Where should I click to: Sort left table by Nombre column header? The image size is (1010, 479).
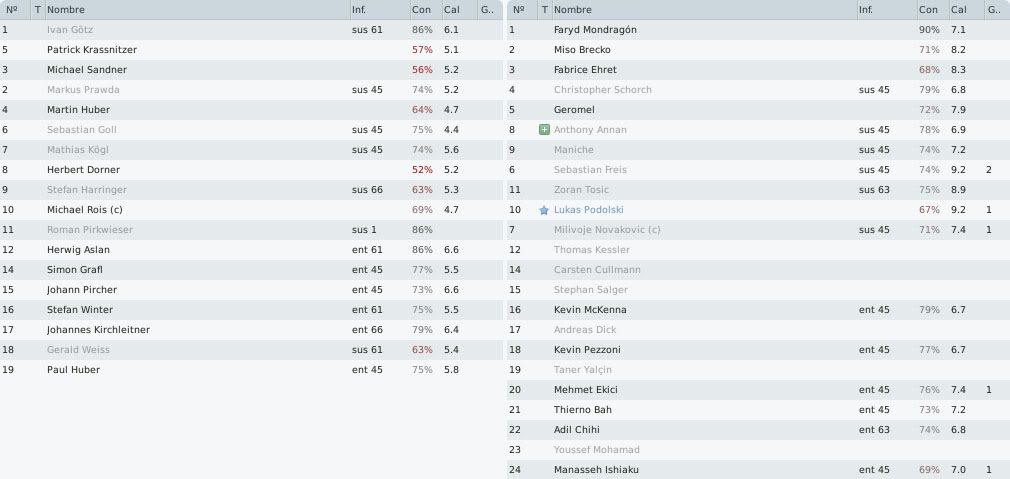click(197, 10)
